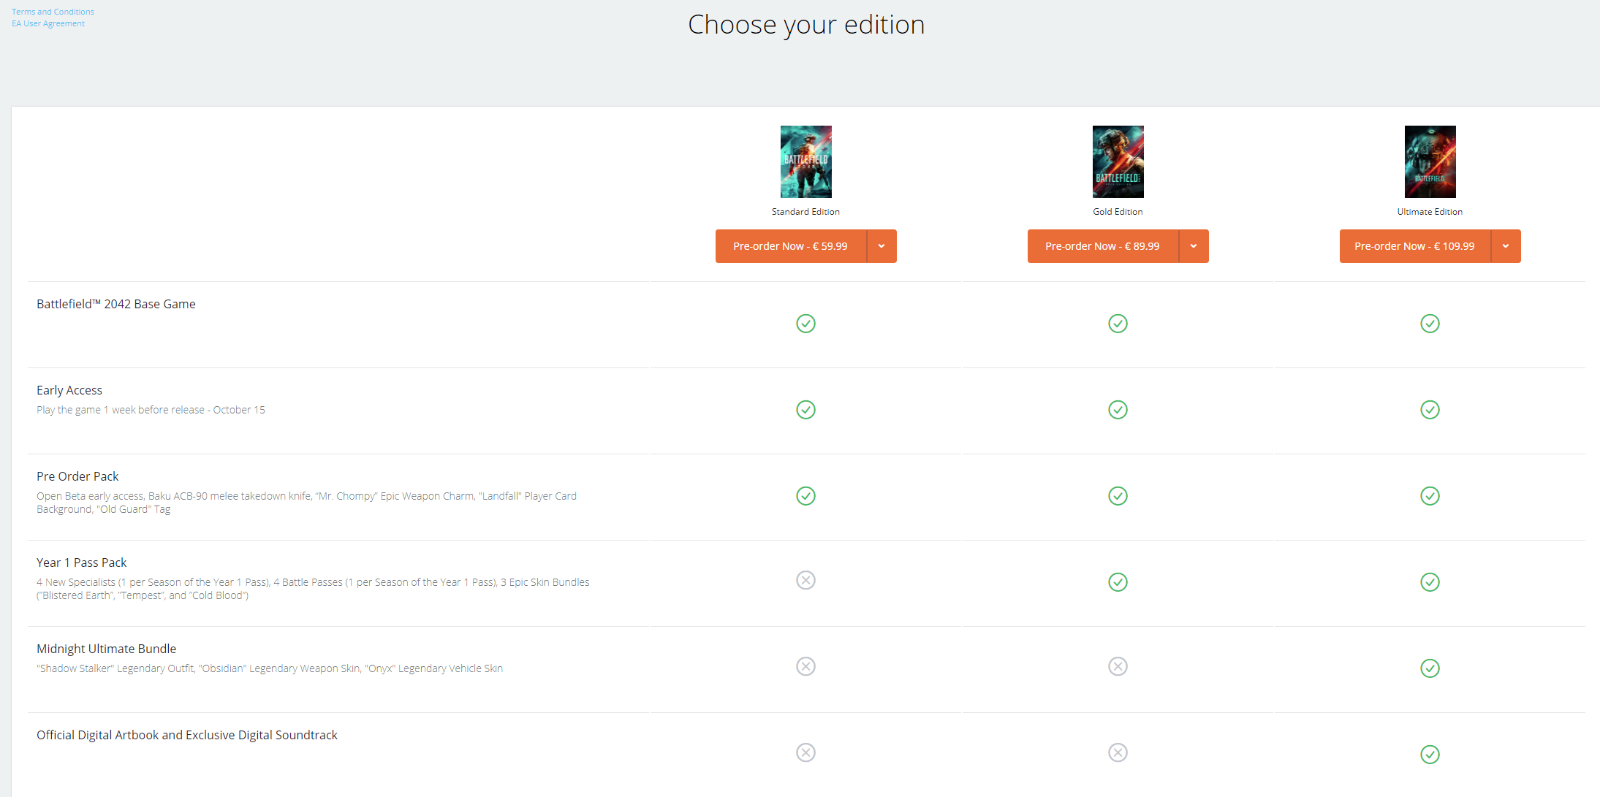Image resolution: width=1600 pixels, height=797 pixels.
Task: Click Standard Edition Year 1 Pass X icon
Action: coord(806,580)
